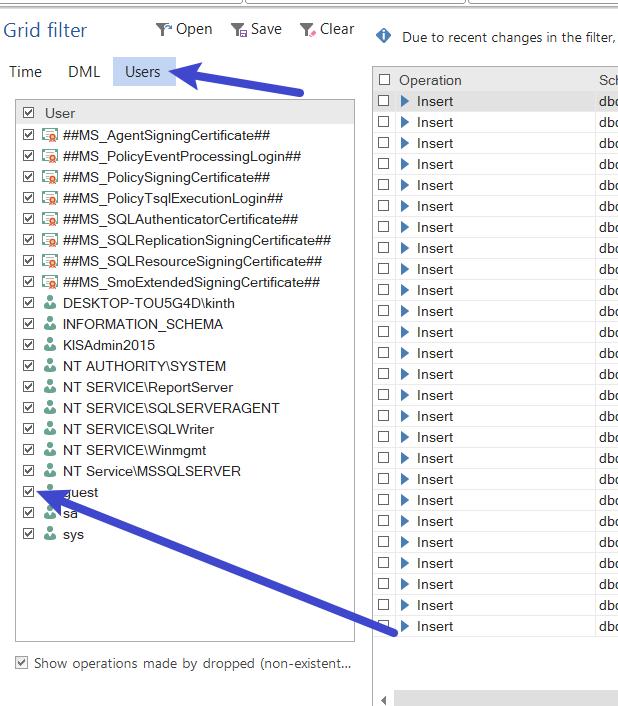Select the INFORMATION_SCHEMA user name
Screen dimensions: 618x706
[143, 324]
